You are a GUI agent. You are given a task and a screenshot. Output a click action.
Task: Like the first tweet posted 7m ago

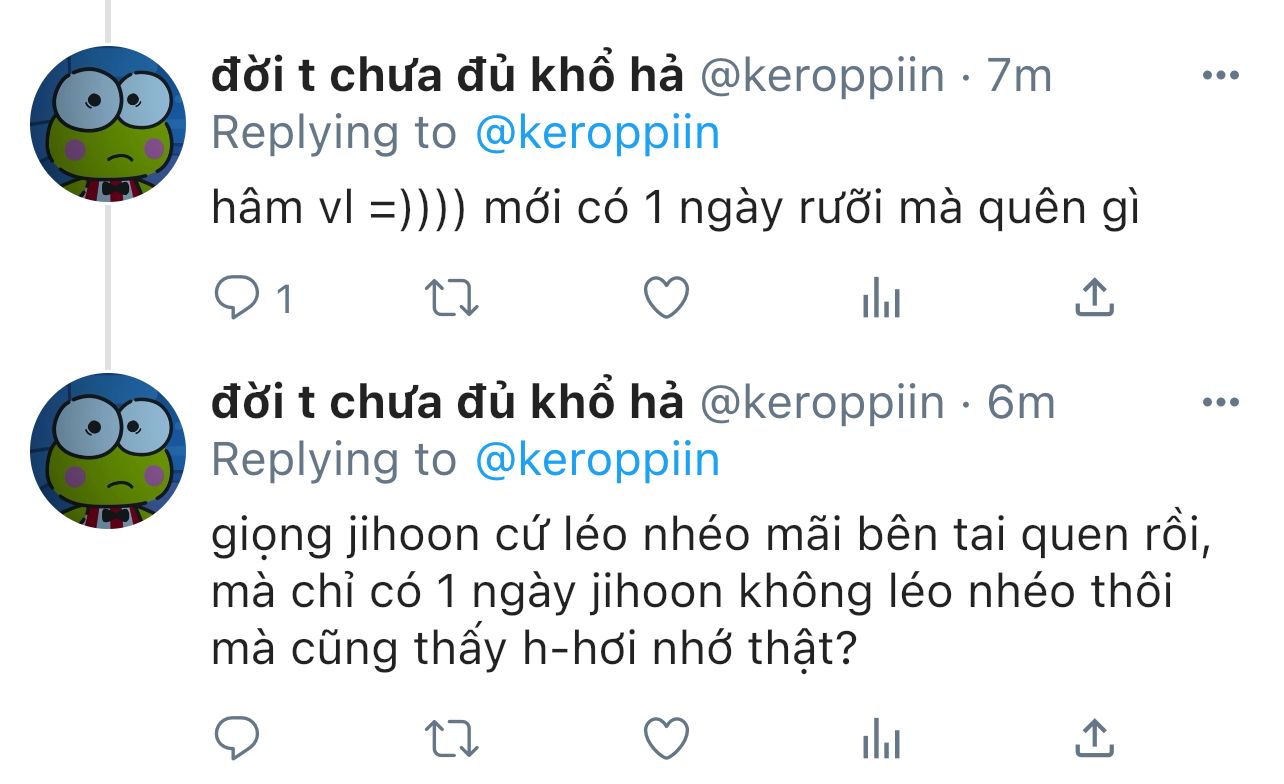point(666,298)
